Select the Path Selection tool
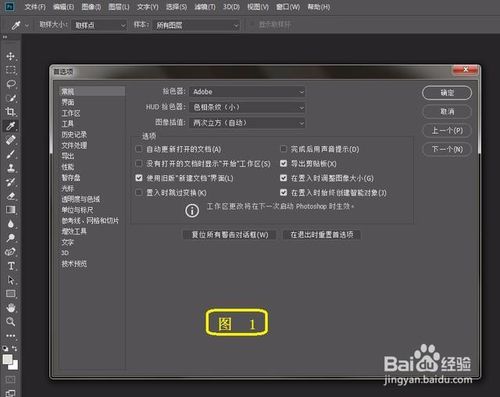This screenshot has height=397, width=500. pyautogui.click(x=11, y=280)
